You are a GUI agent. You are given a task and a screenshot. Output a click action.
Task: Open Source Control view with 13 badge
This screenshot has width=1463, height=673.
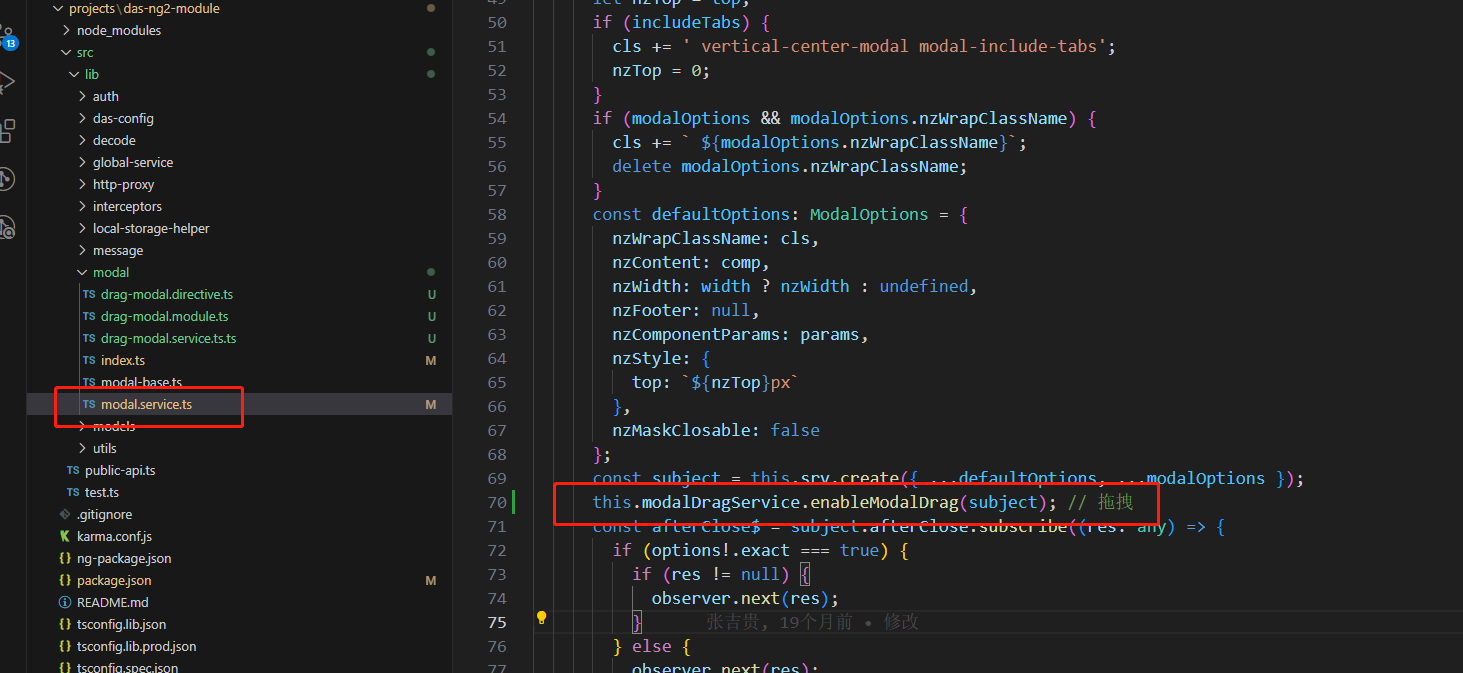(8, 37)
